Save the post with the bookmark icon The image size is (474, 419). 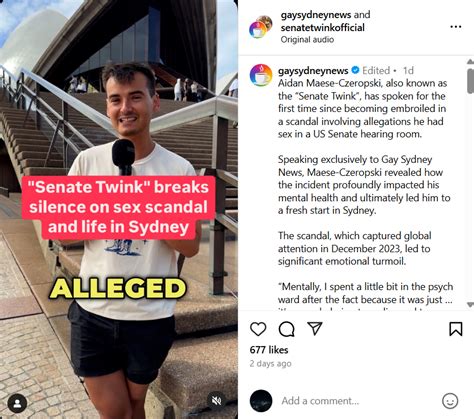[456, 329]
